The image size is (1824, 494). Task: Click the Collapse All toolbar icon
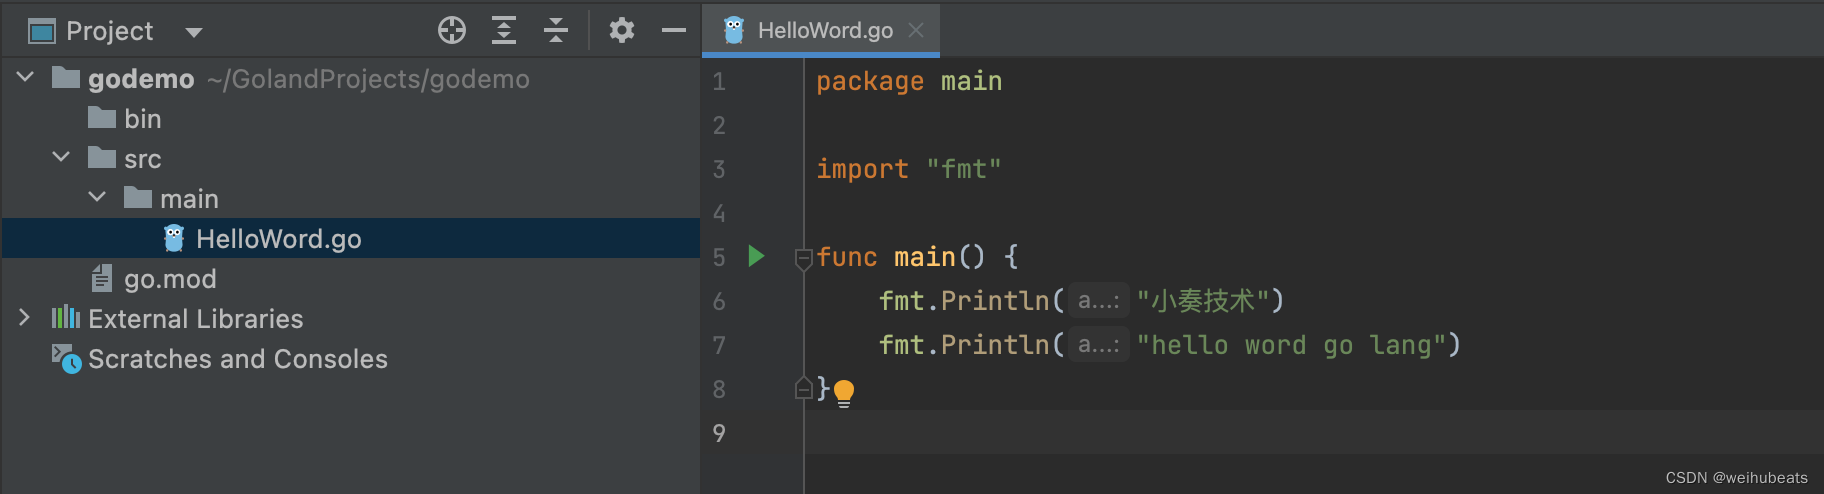(x=556, y=31)
